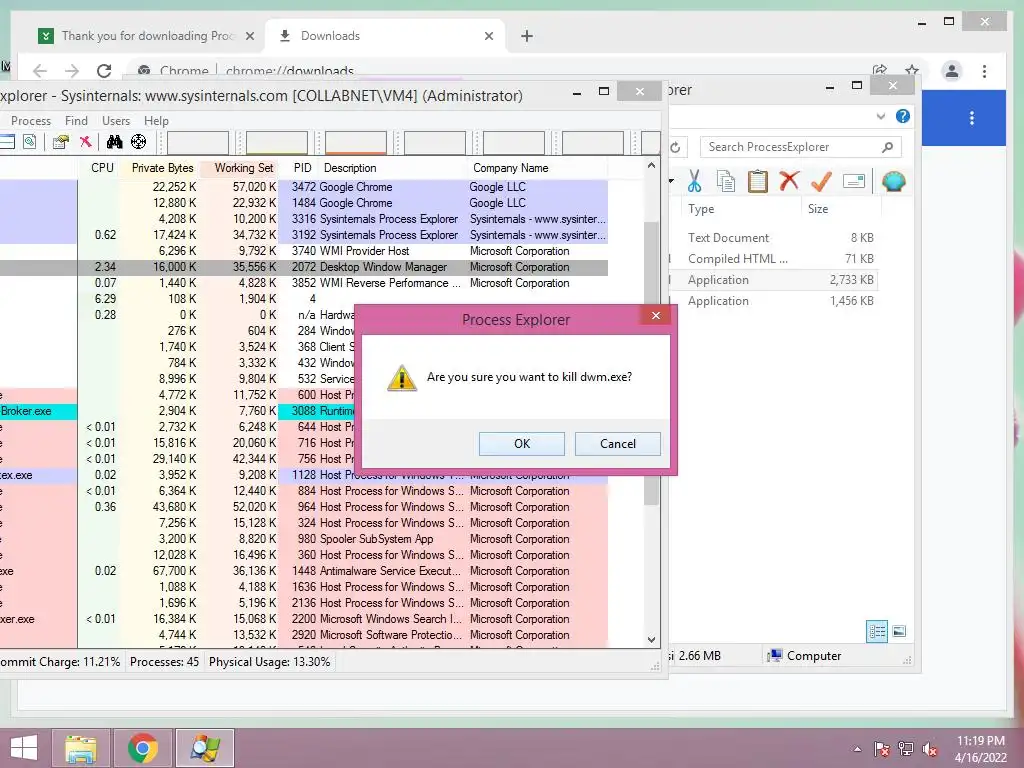Select the Microsoft Windows Search Indexer row
The height and width of the screenshot is (768, 1024).
point(304,619)
